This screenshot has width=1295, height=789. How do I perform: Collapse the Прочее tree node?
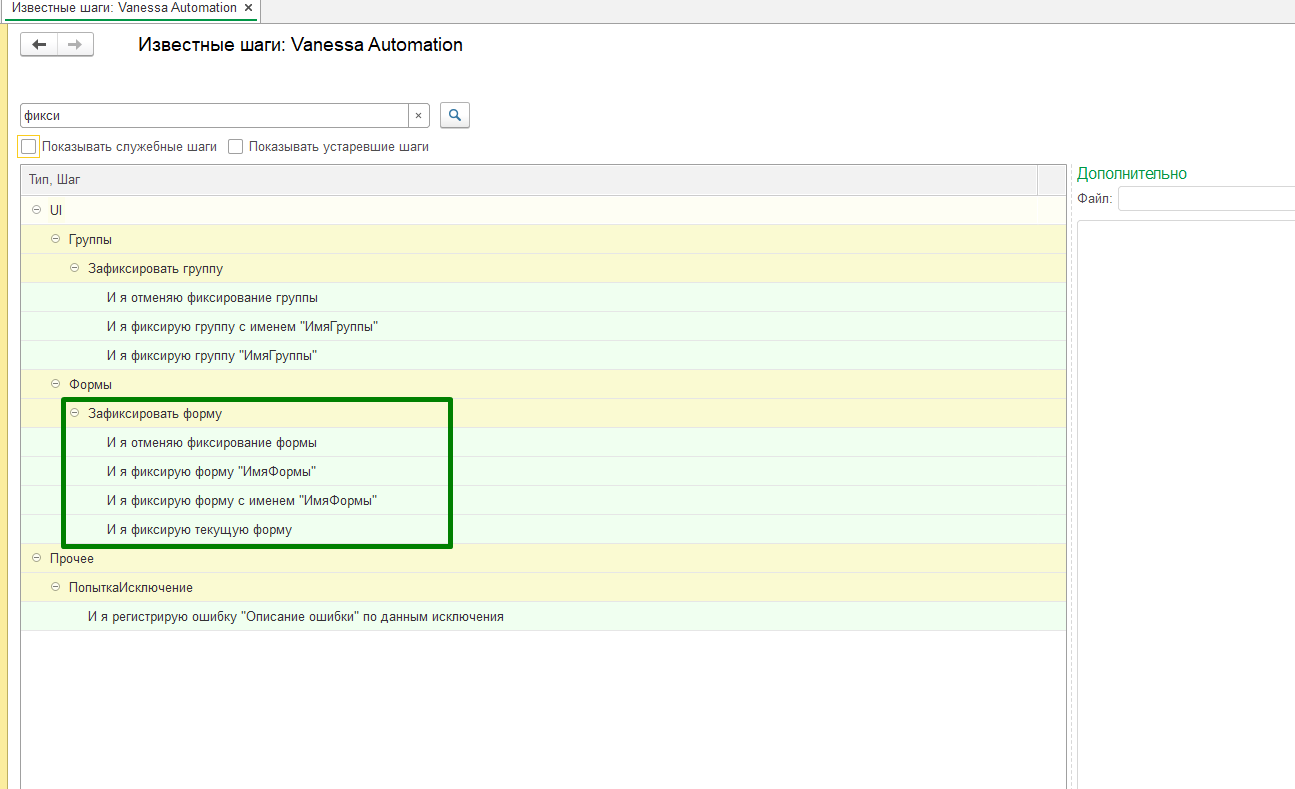point(37,558)
